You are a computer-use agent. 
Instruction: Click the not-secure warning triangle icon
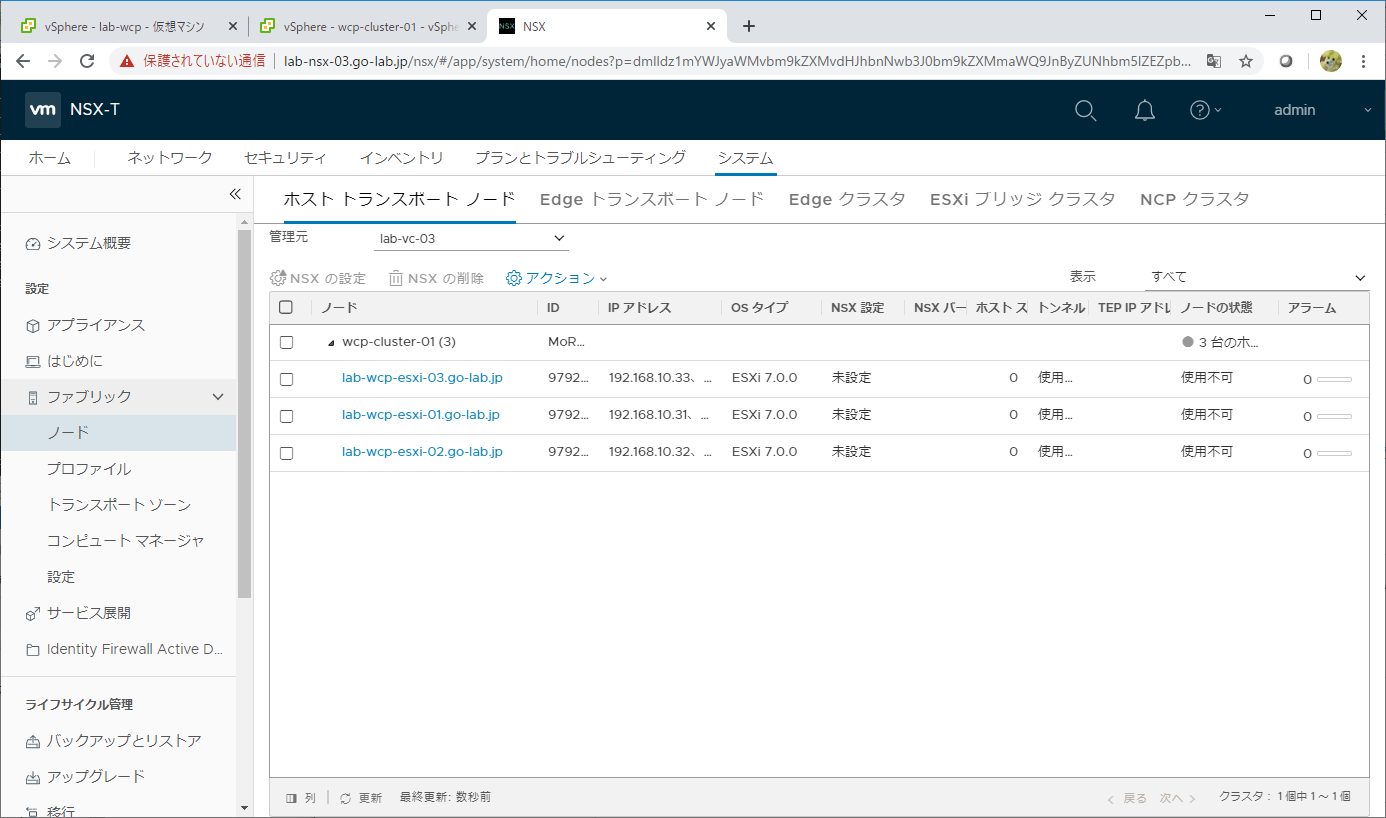(x=127, y=61)
